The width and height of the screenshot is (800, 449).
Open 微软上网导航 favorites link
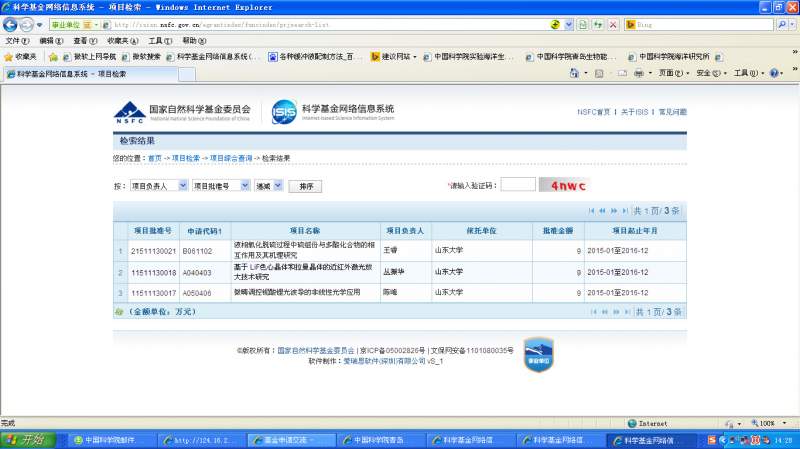89,57
